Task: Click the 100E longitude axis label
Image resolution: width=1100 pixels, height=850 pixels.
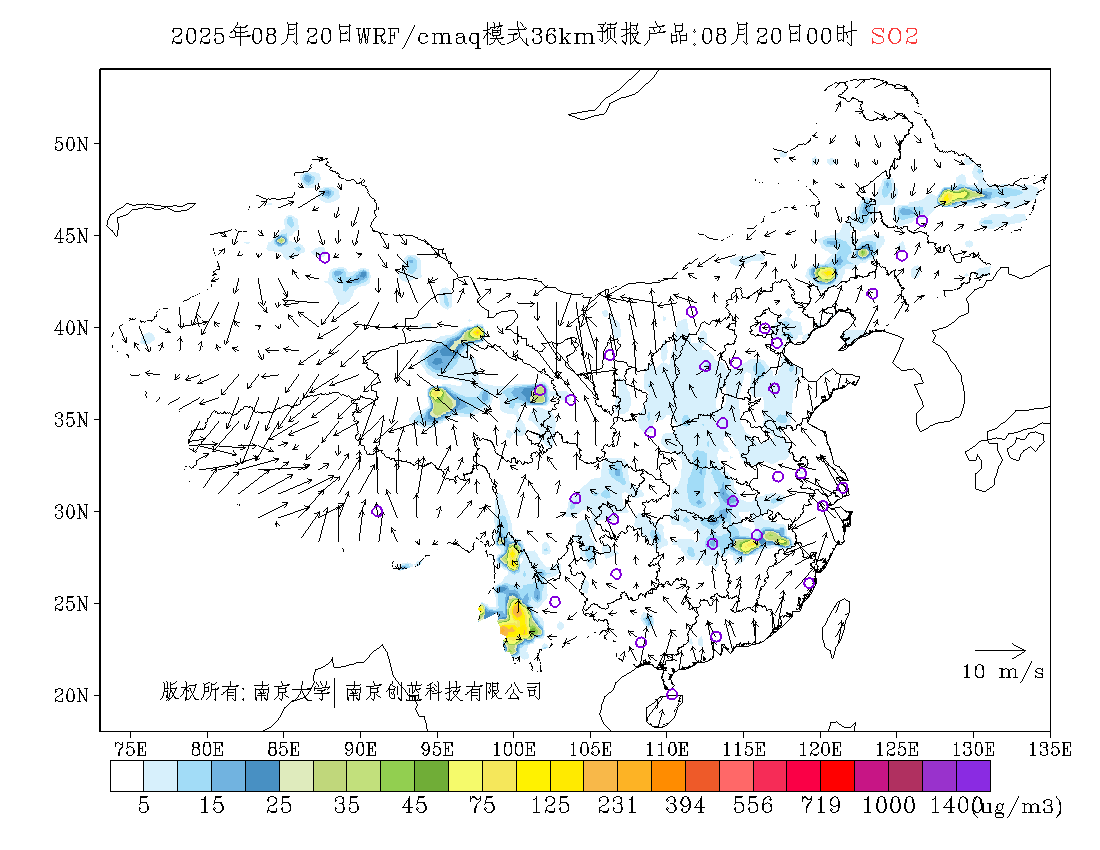Action: coord(514,749)
